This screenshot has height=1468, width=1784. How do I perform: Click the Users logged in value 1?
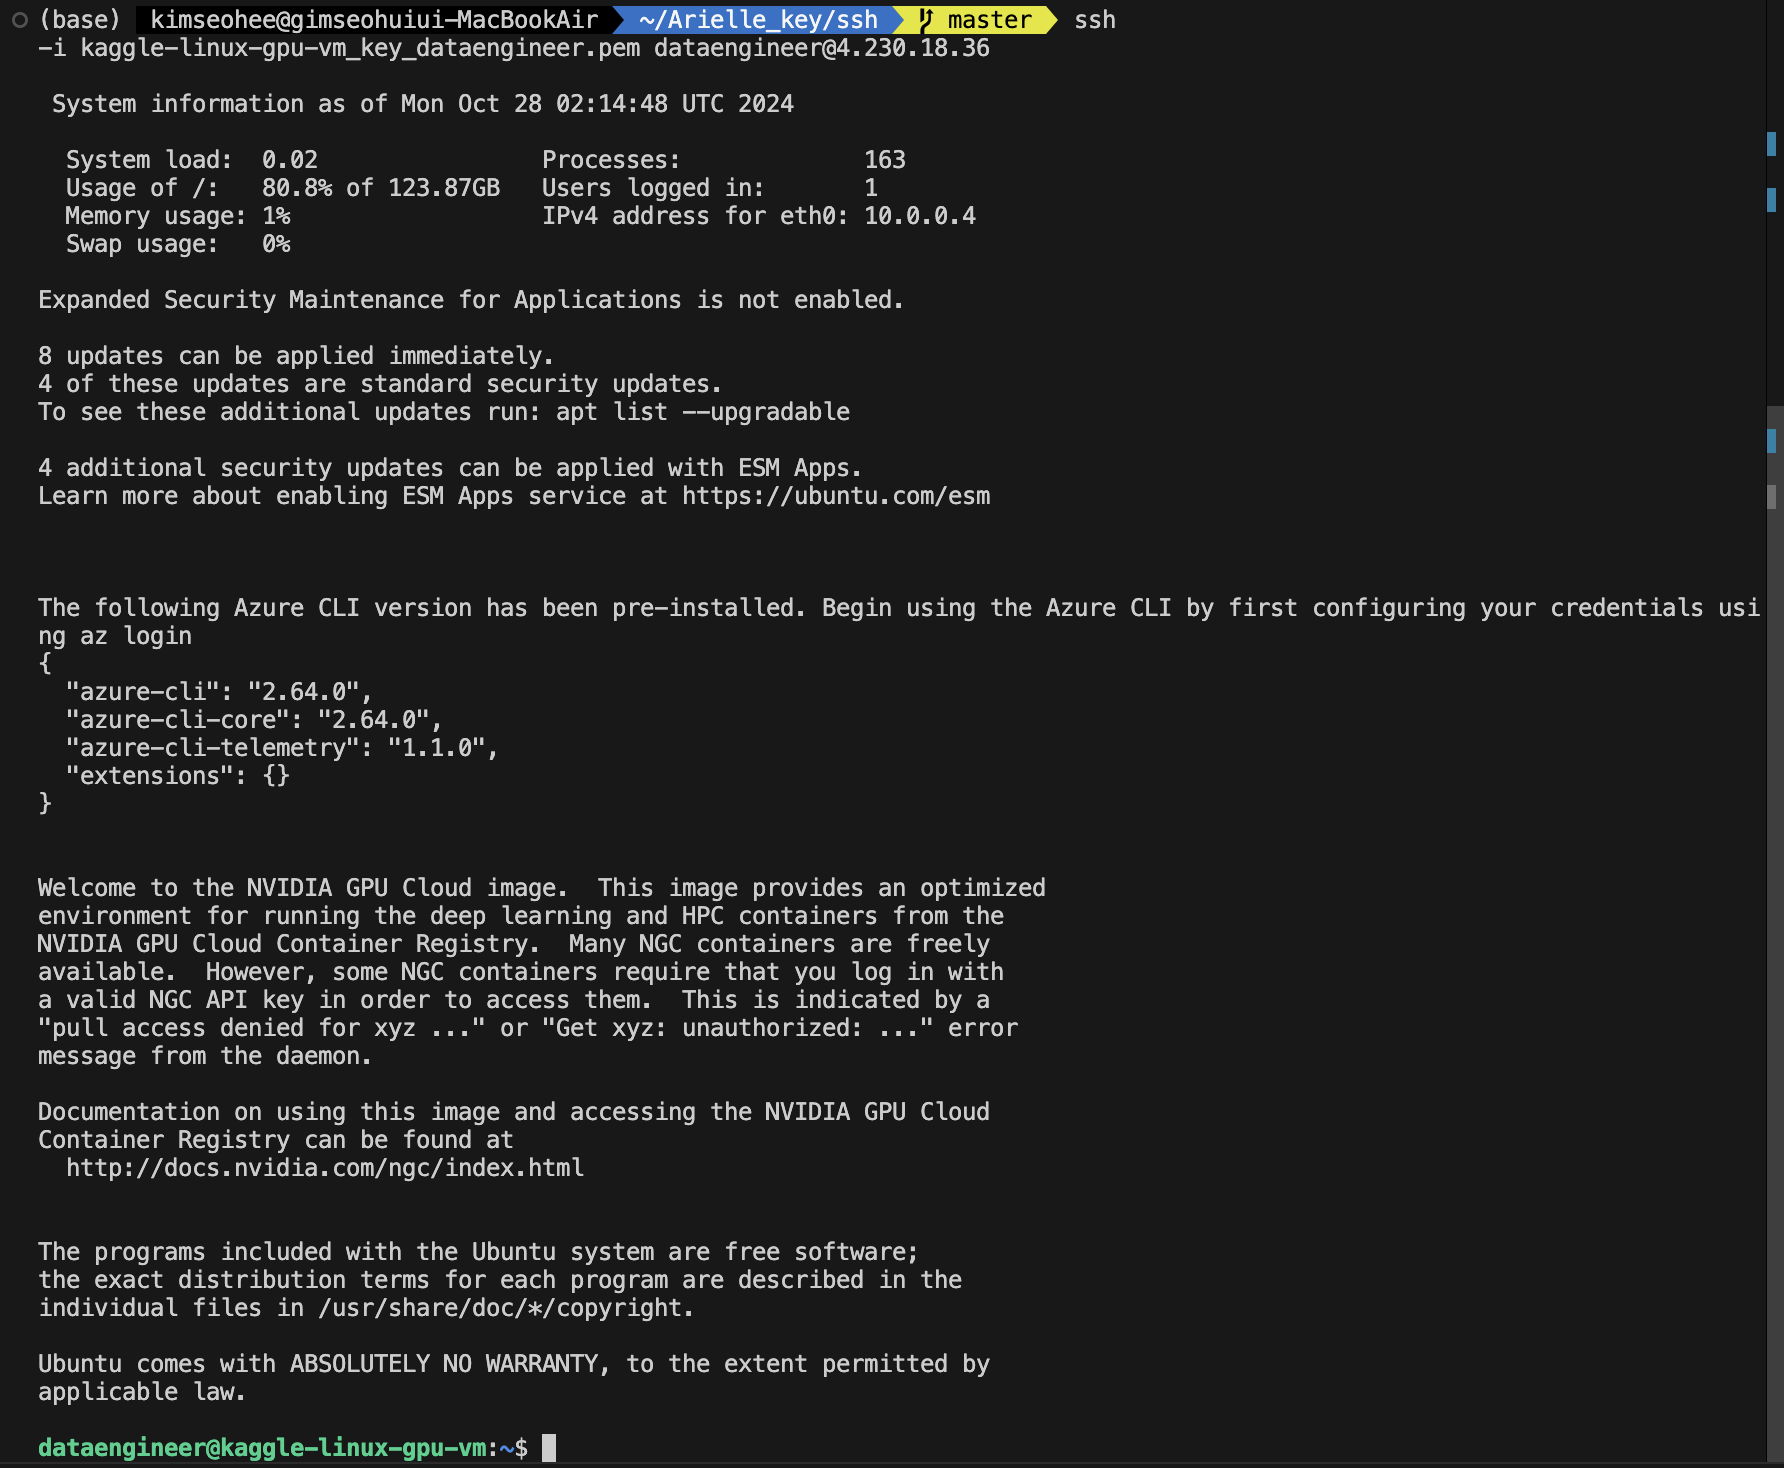871,188
